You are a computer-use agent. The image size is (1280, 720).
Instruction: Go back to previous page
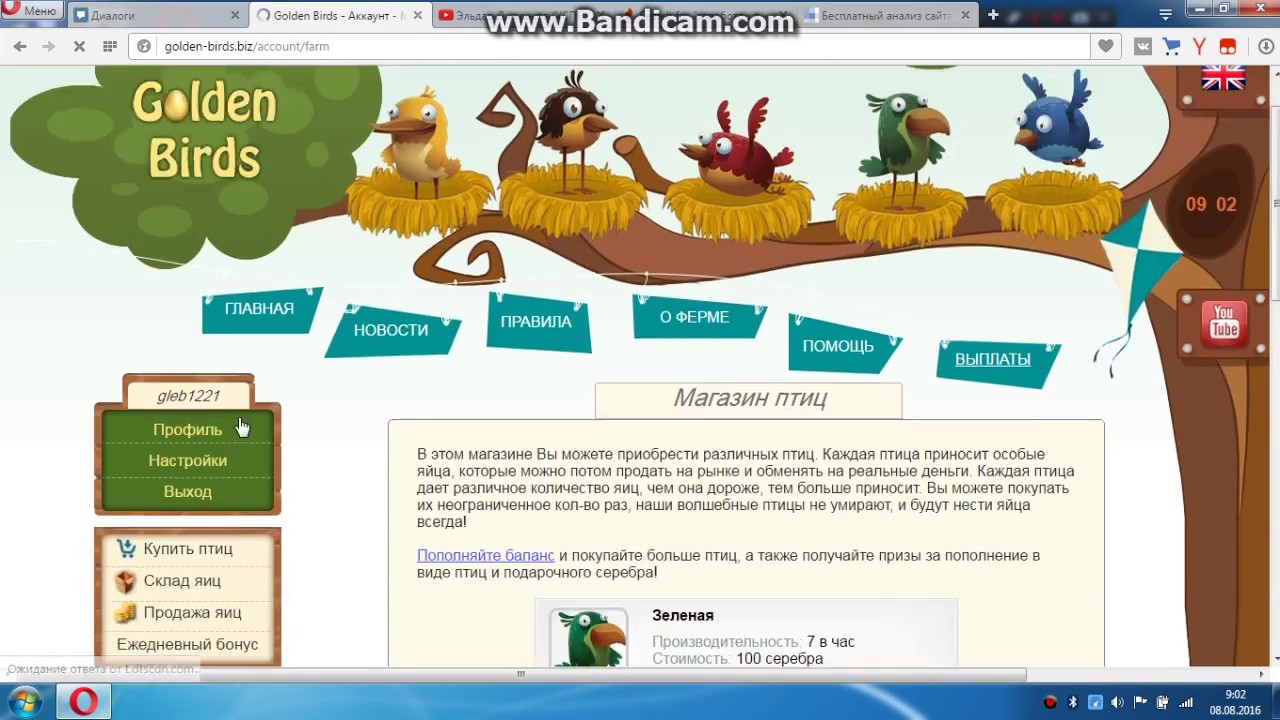click(x=20, y=46)
